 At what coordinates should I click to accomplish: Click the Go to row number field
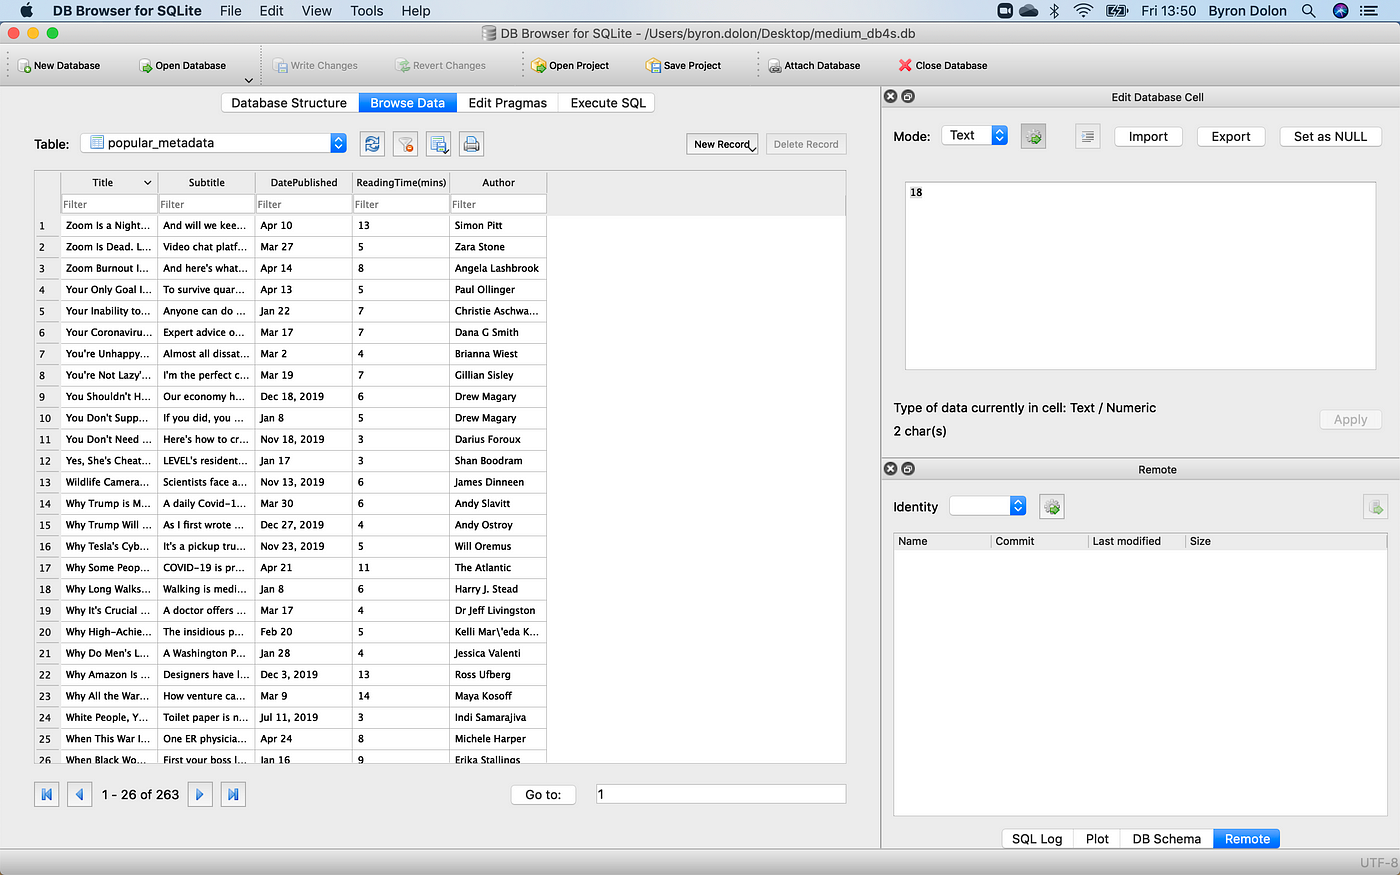click(x=721, y=794)
